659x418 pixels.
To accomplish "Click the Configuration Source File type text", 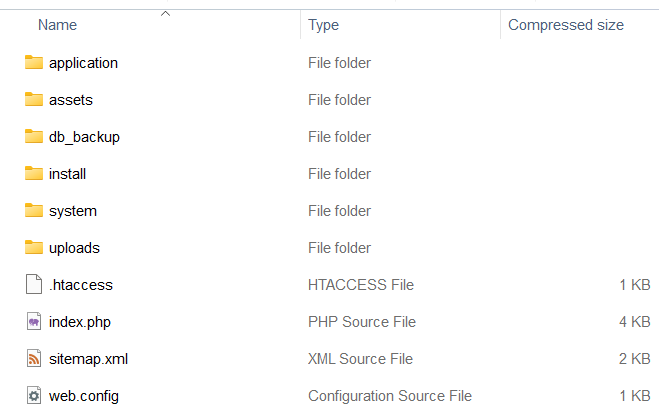I will pos(390,396).
